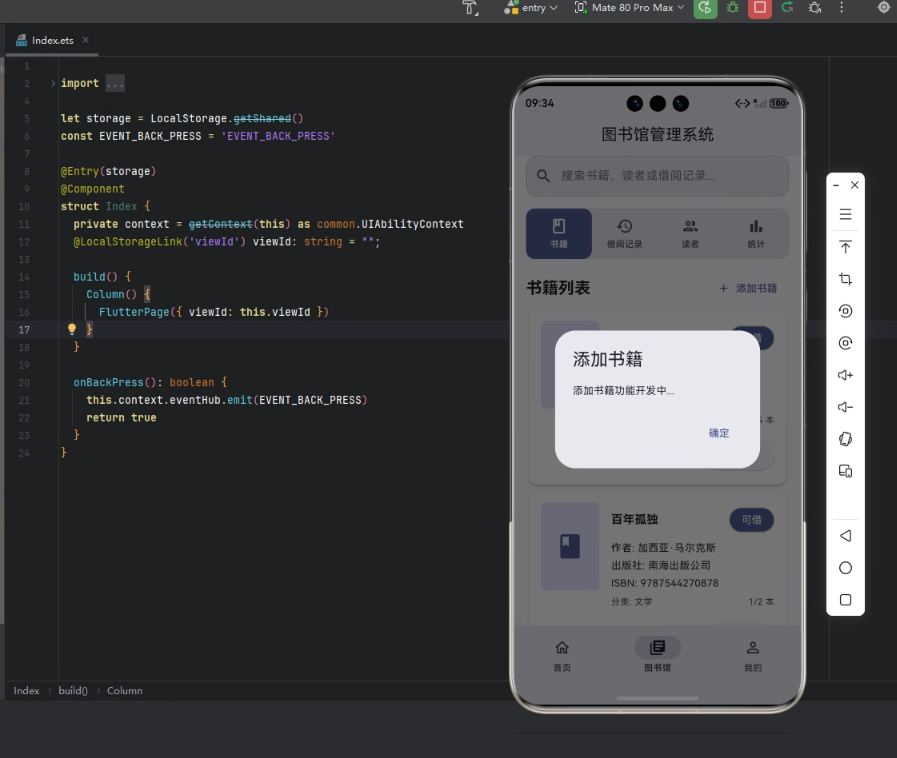Click the Index breadcrumb item
Image resolution: width=897 pixels, height=758 pixels.
coord(26,690)
